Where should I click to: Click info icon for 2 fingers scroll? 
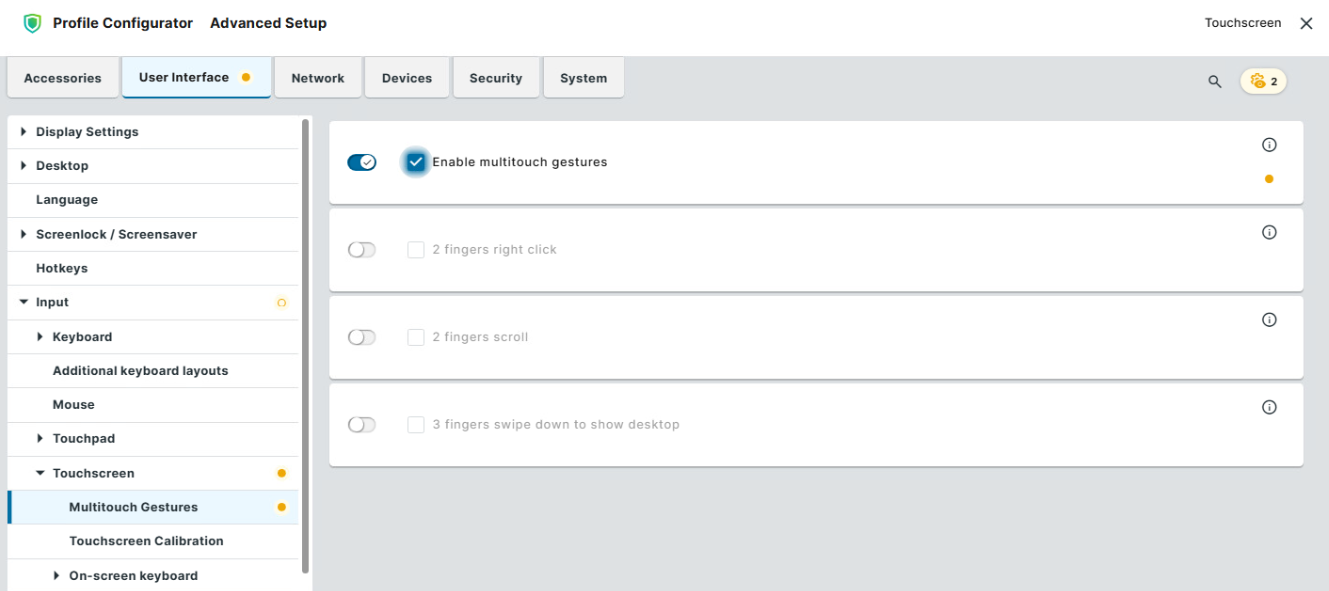[x=1269, y=320]
